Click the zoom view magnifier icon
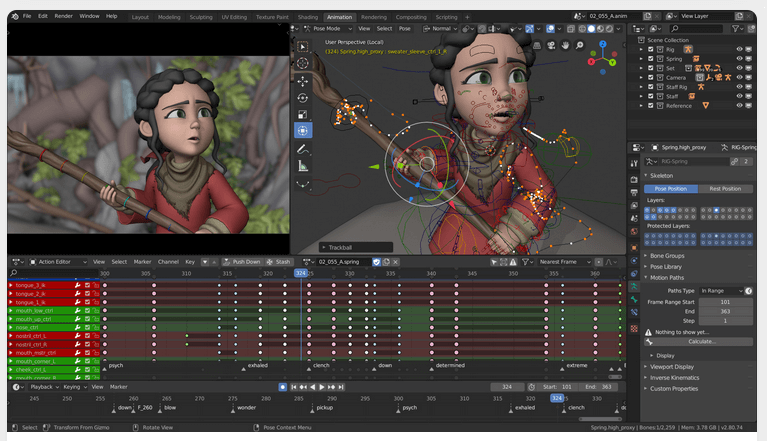This screenshot has height=441, width=767. (579, 45)
